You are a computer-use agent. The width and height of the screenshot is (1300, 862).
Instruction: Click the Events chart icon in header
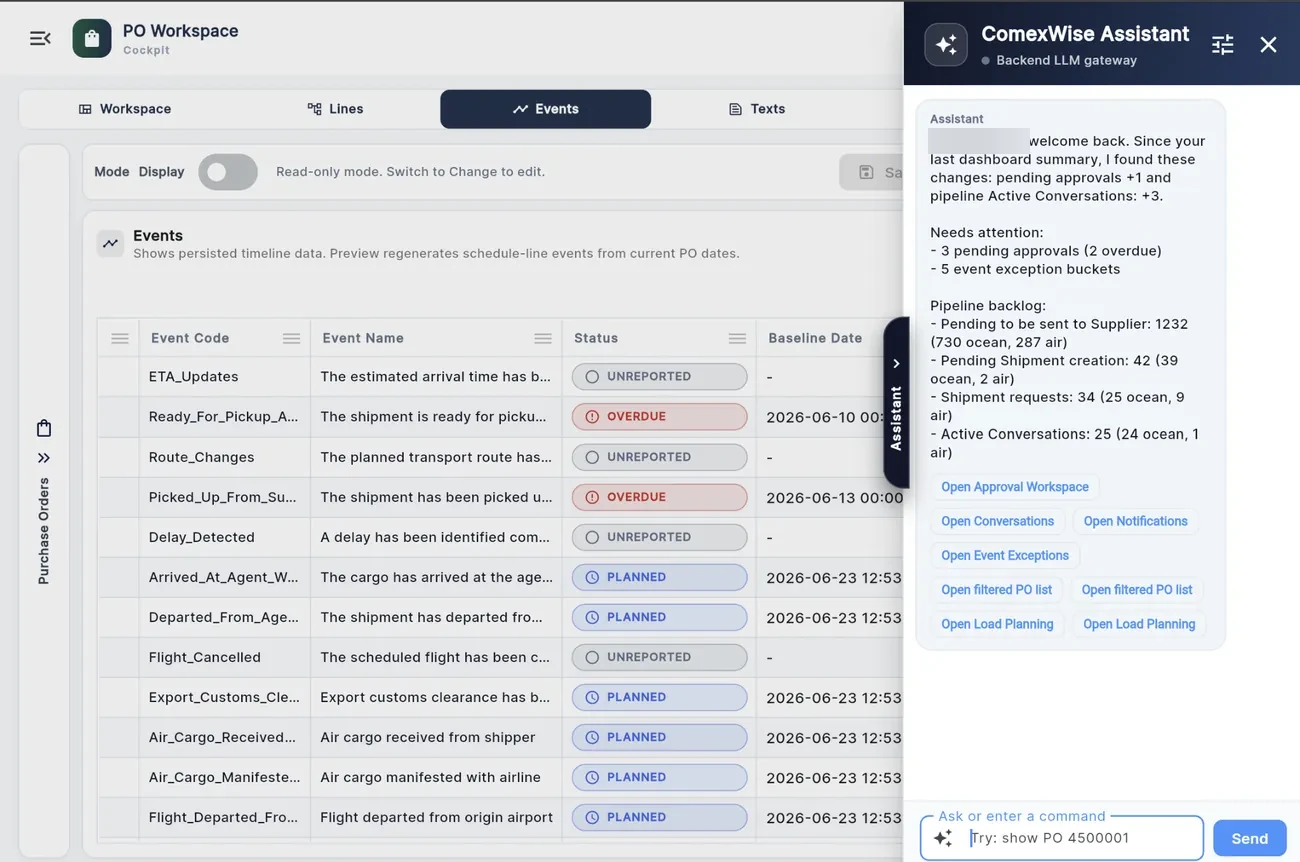[110, 243]
